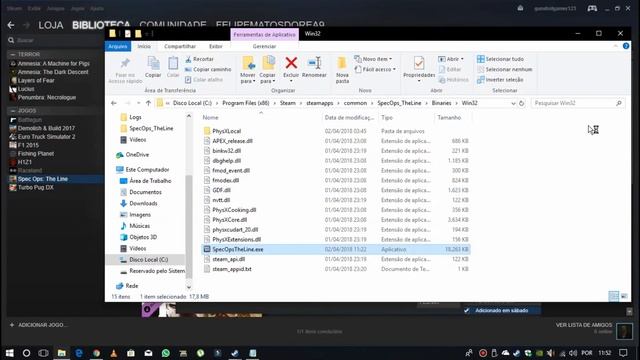Image resolution: width=640 pixels, height=360 pixels.
Task: Select Turbo Pug DX in Steam library
Action: click(36, 187)
